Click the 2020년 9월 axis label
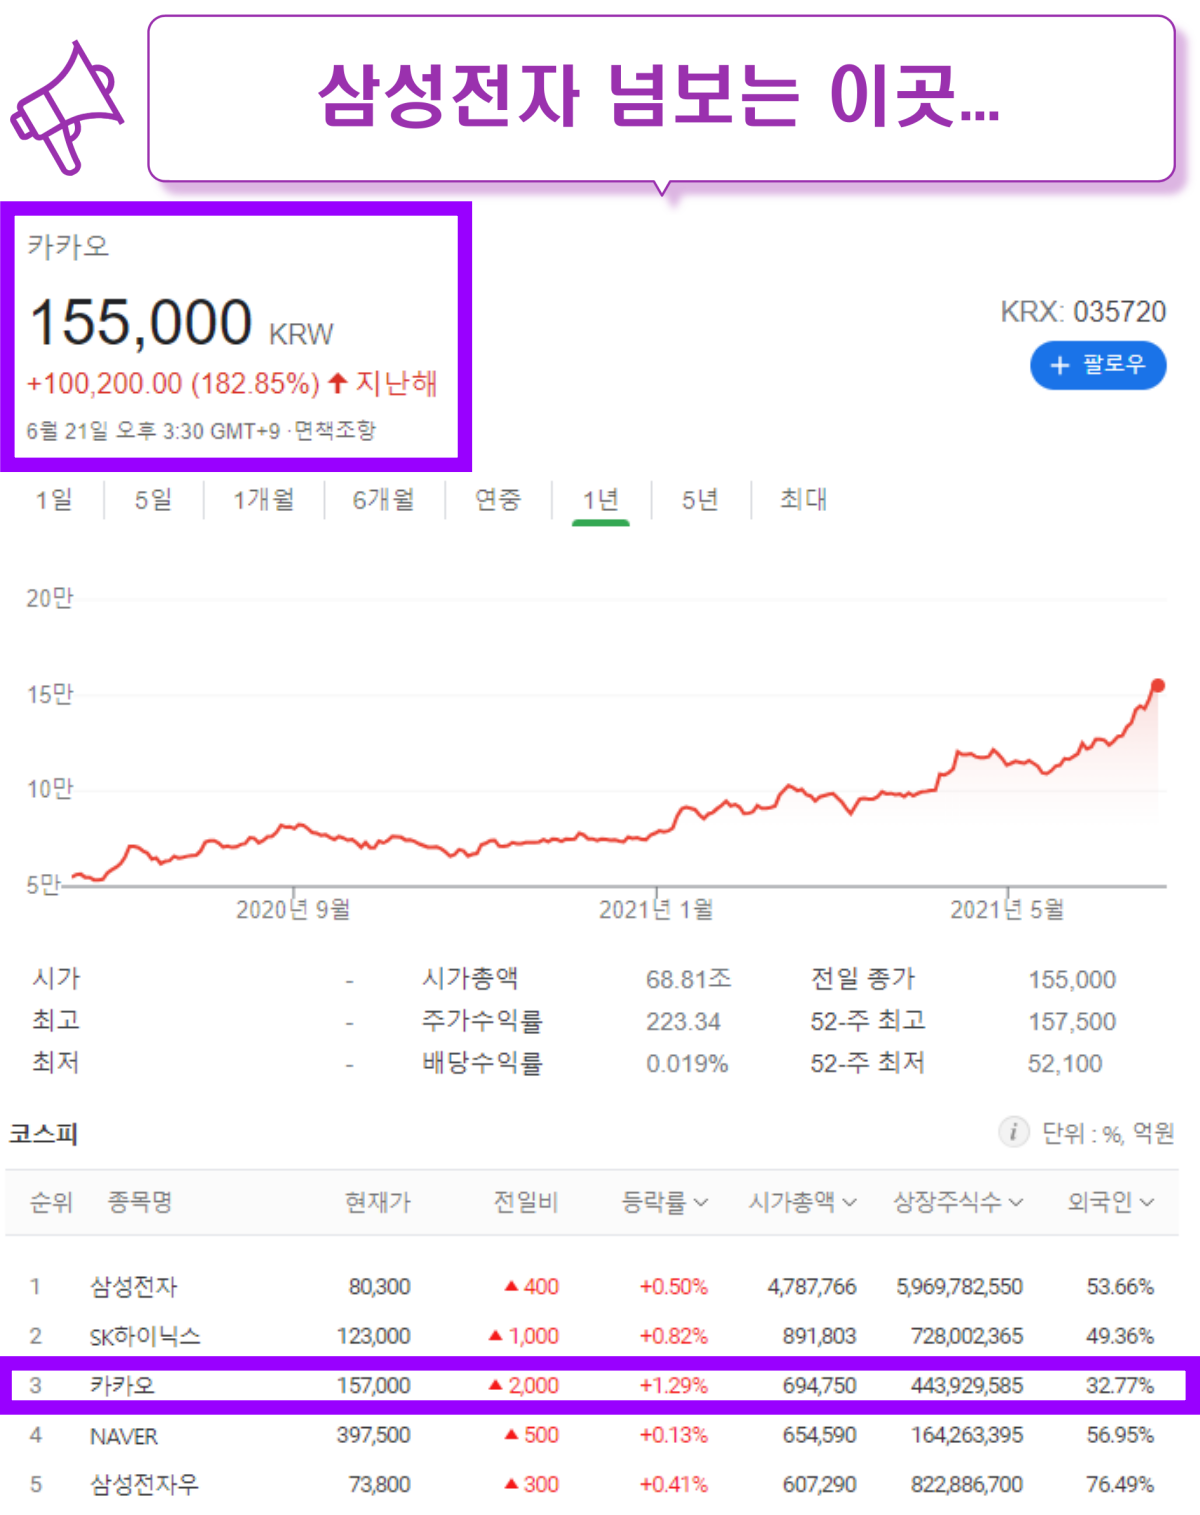 tap(293, 909)
